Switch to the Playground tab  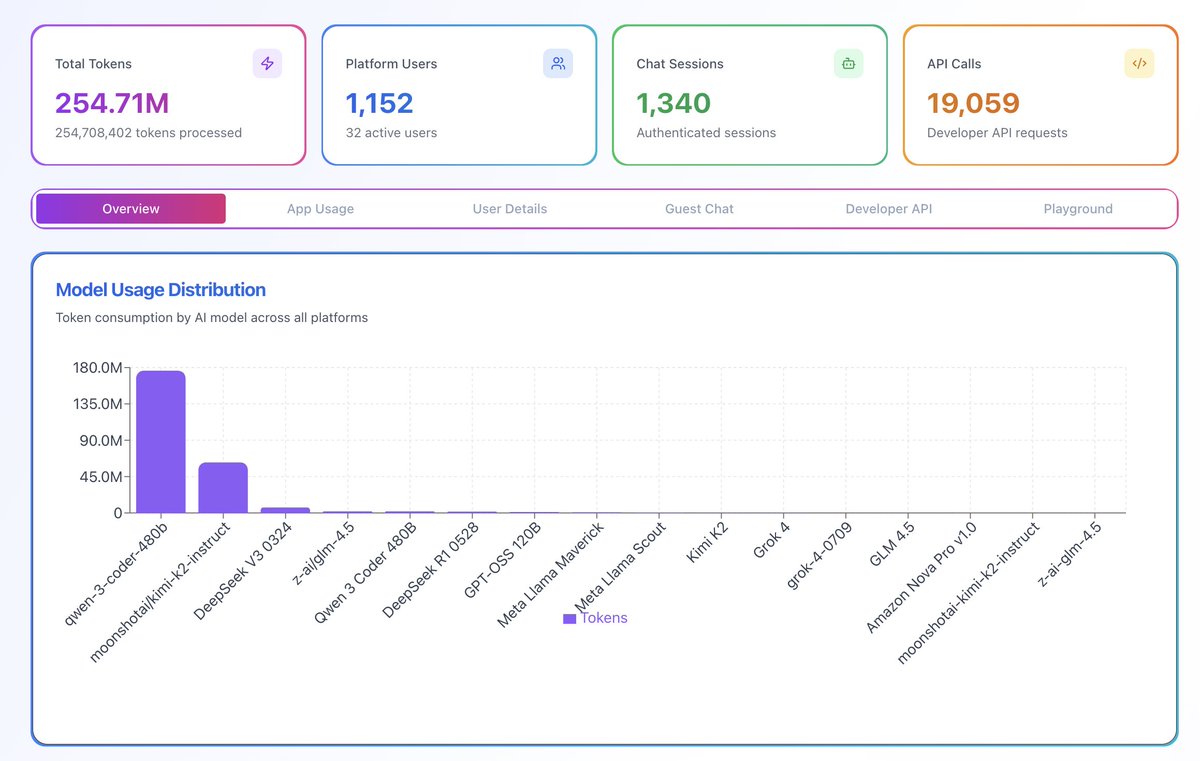[1077, 208]
